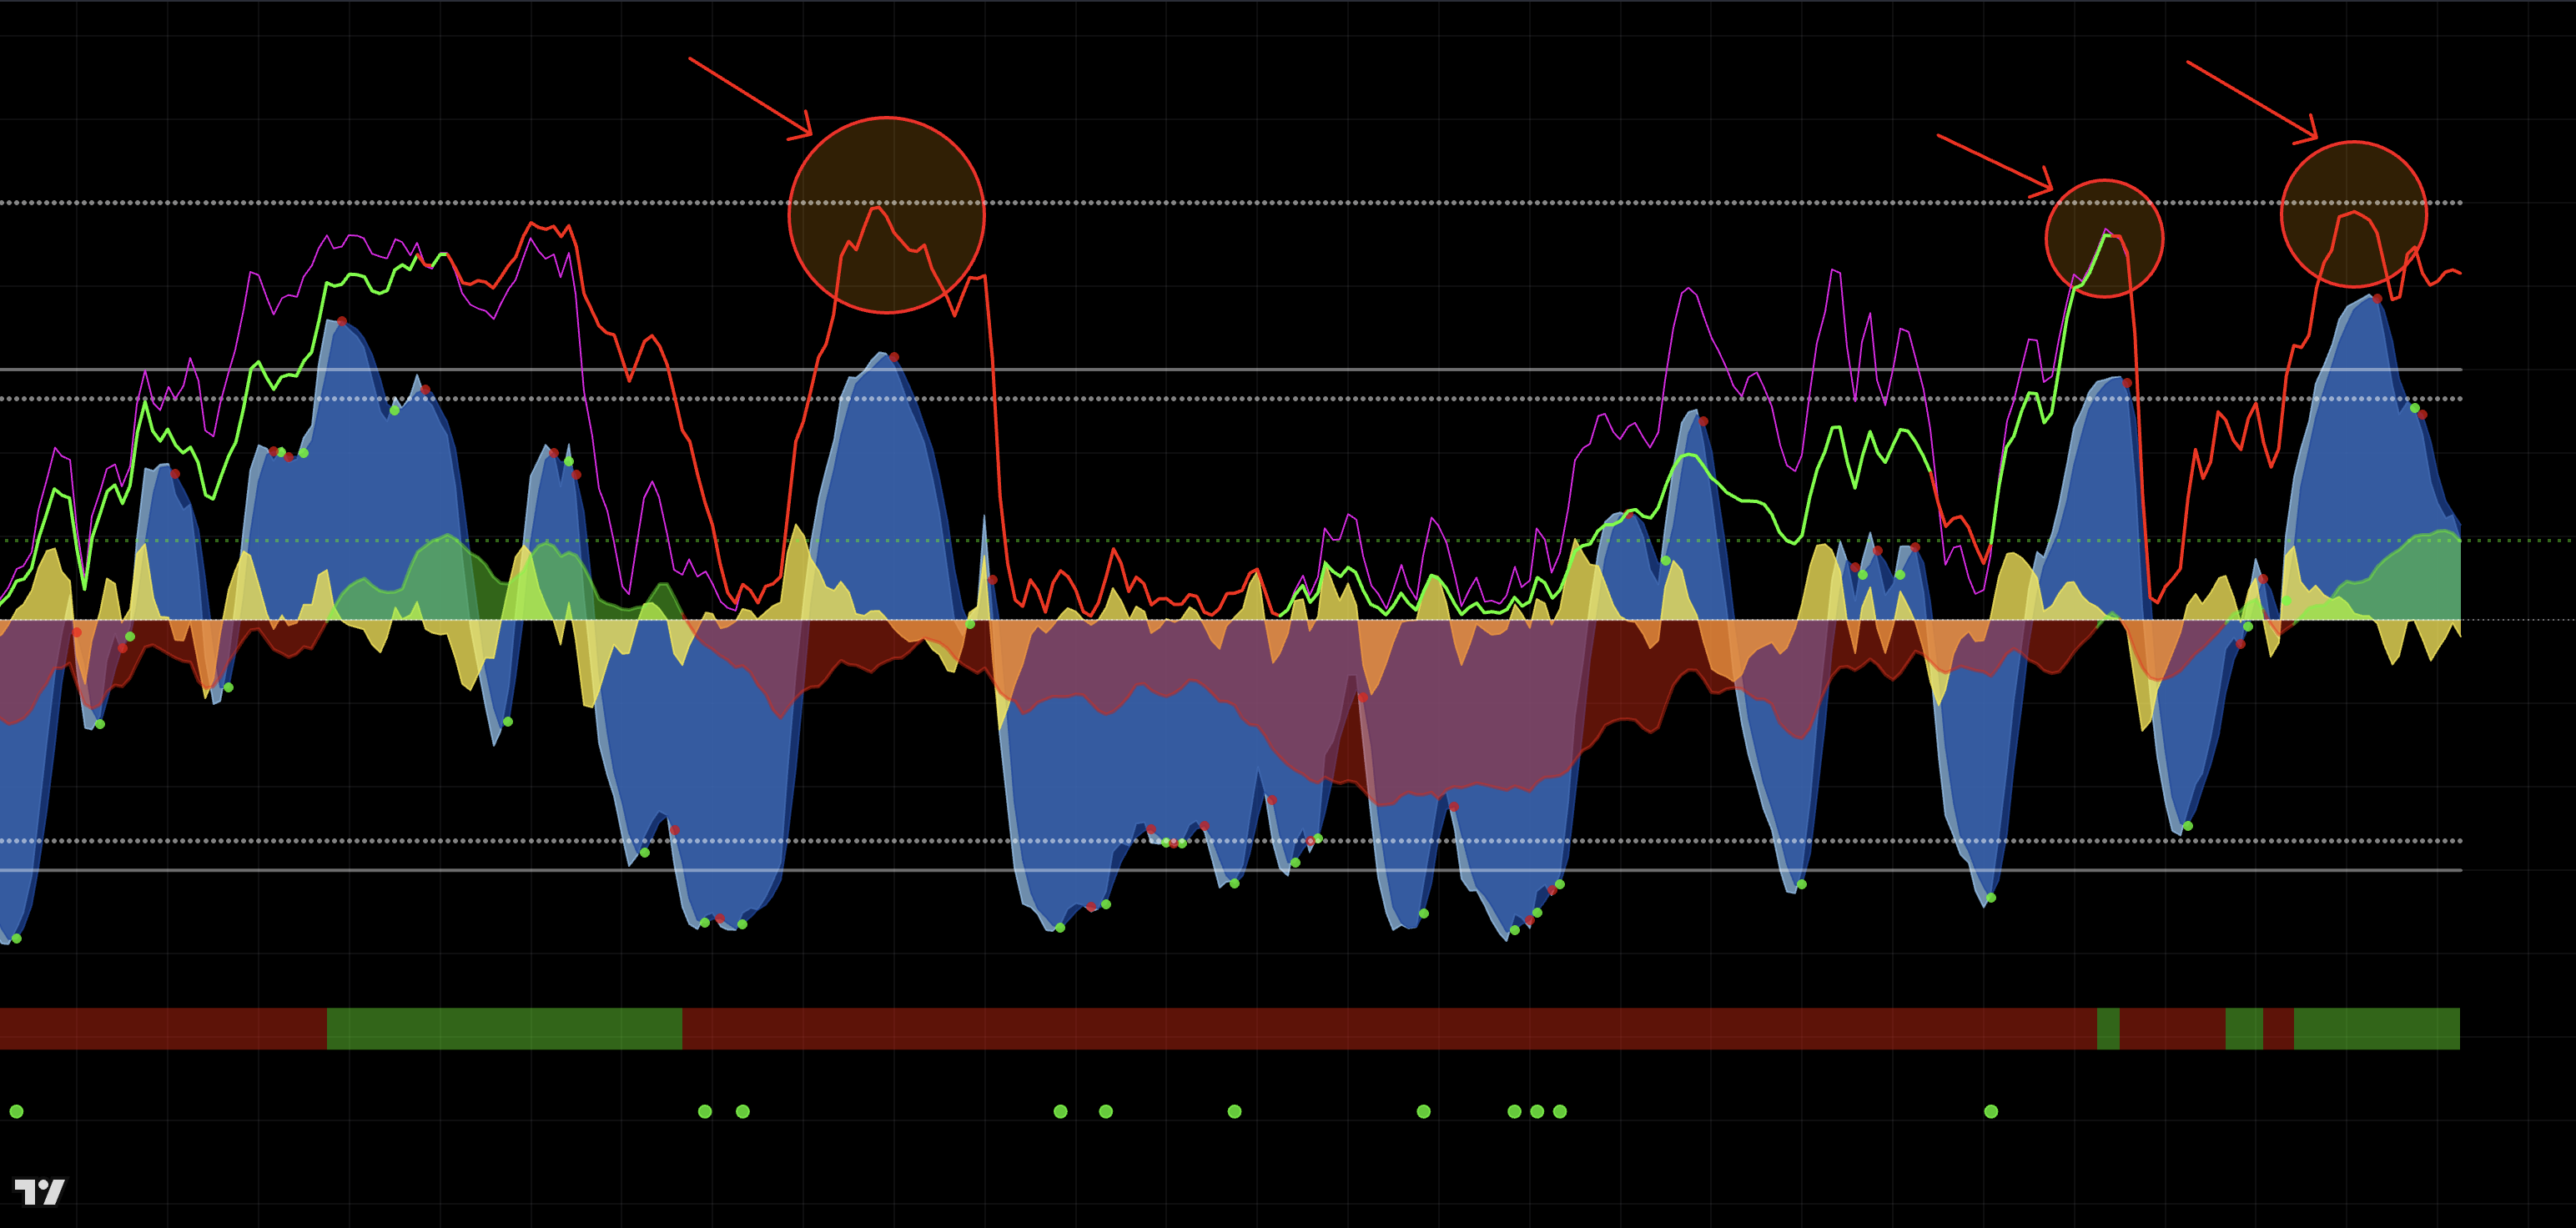Click middle dot of three clustered bottom-row dots
2576x1228 pixels.
(1537, 1111)
